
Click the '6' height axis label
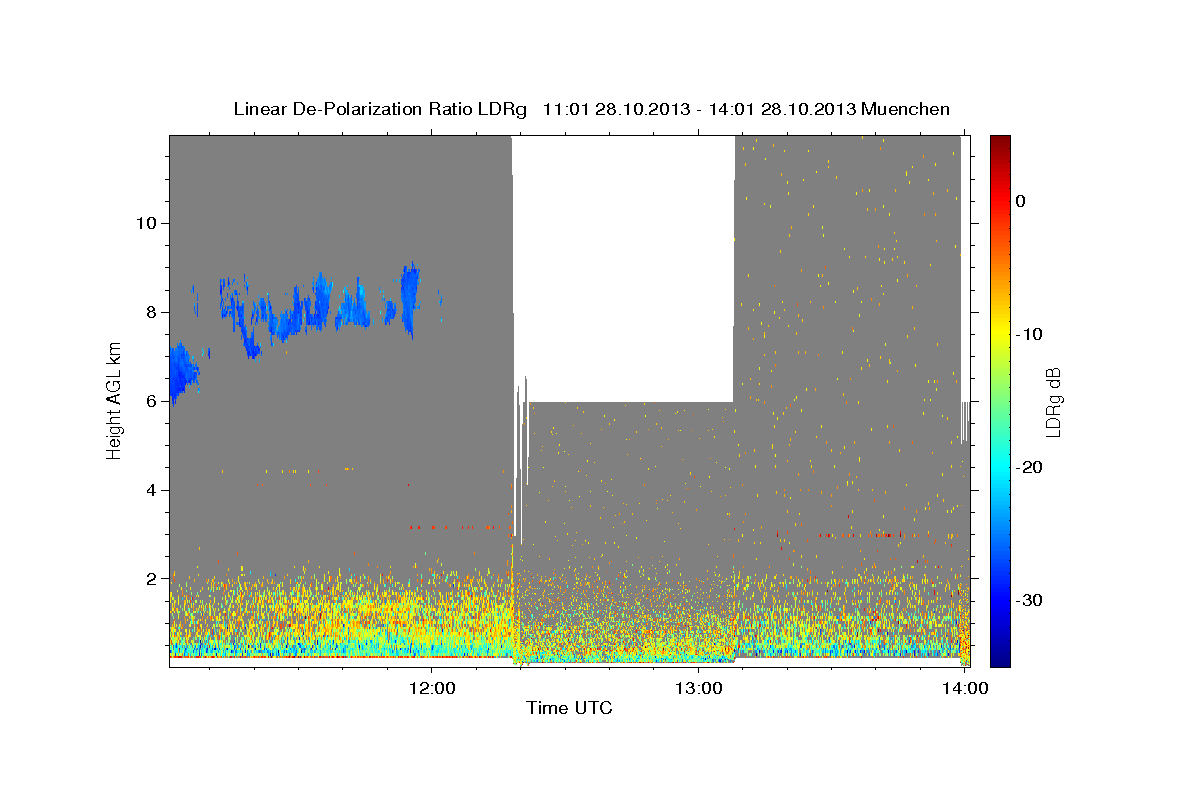coord(149,401)
